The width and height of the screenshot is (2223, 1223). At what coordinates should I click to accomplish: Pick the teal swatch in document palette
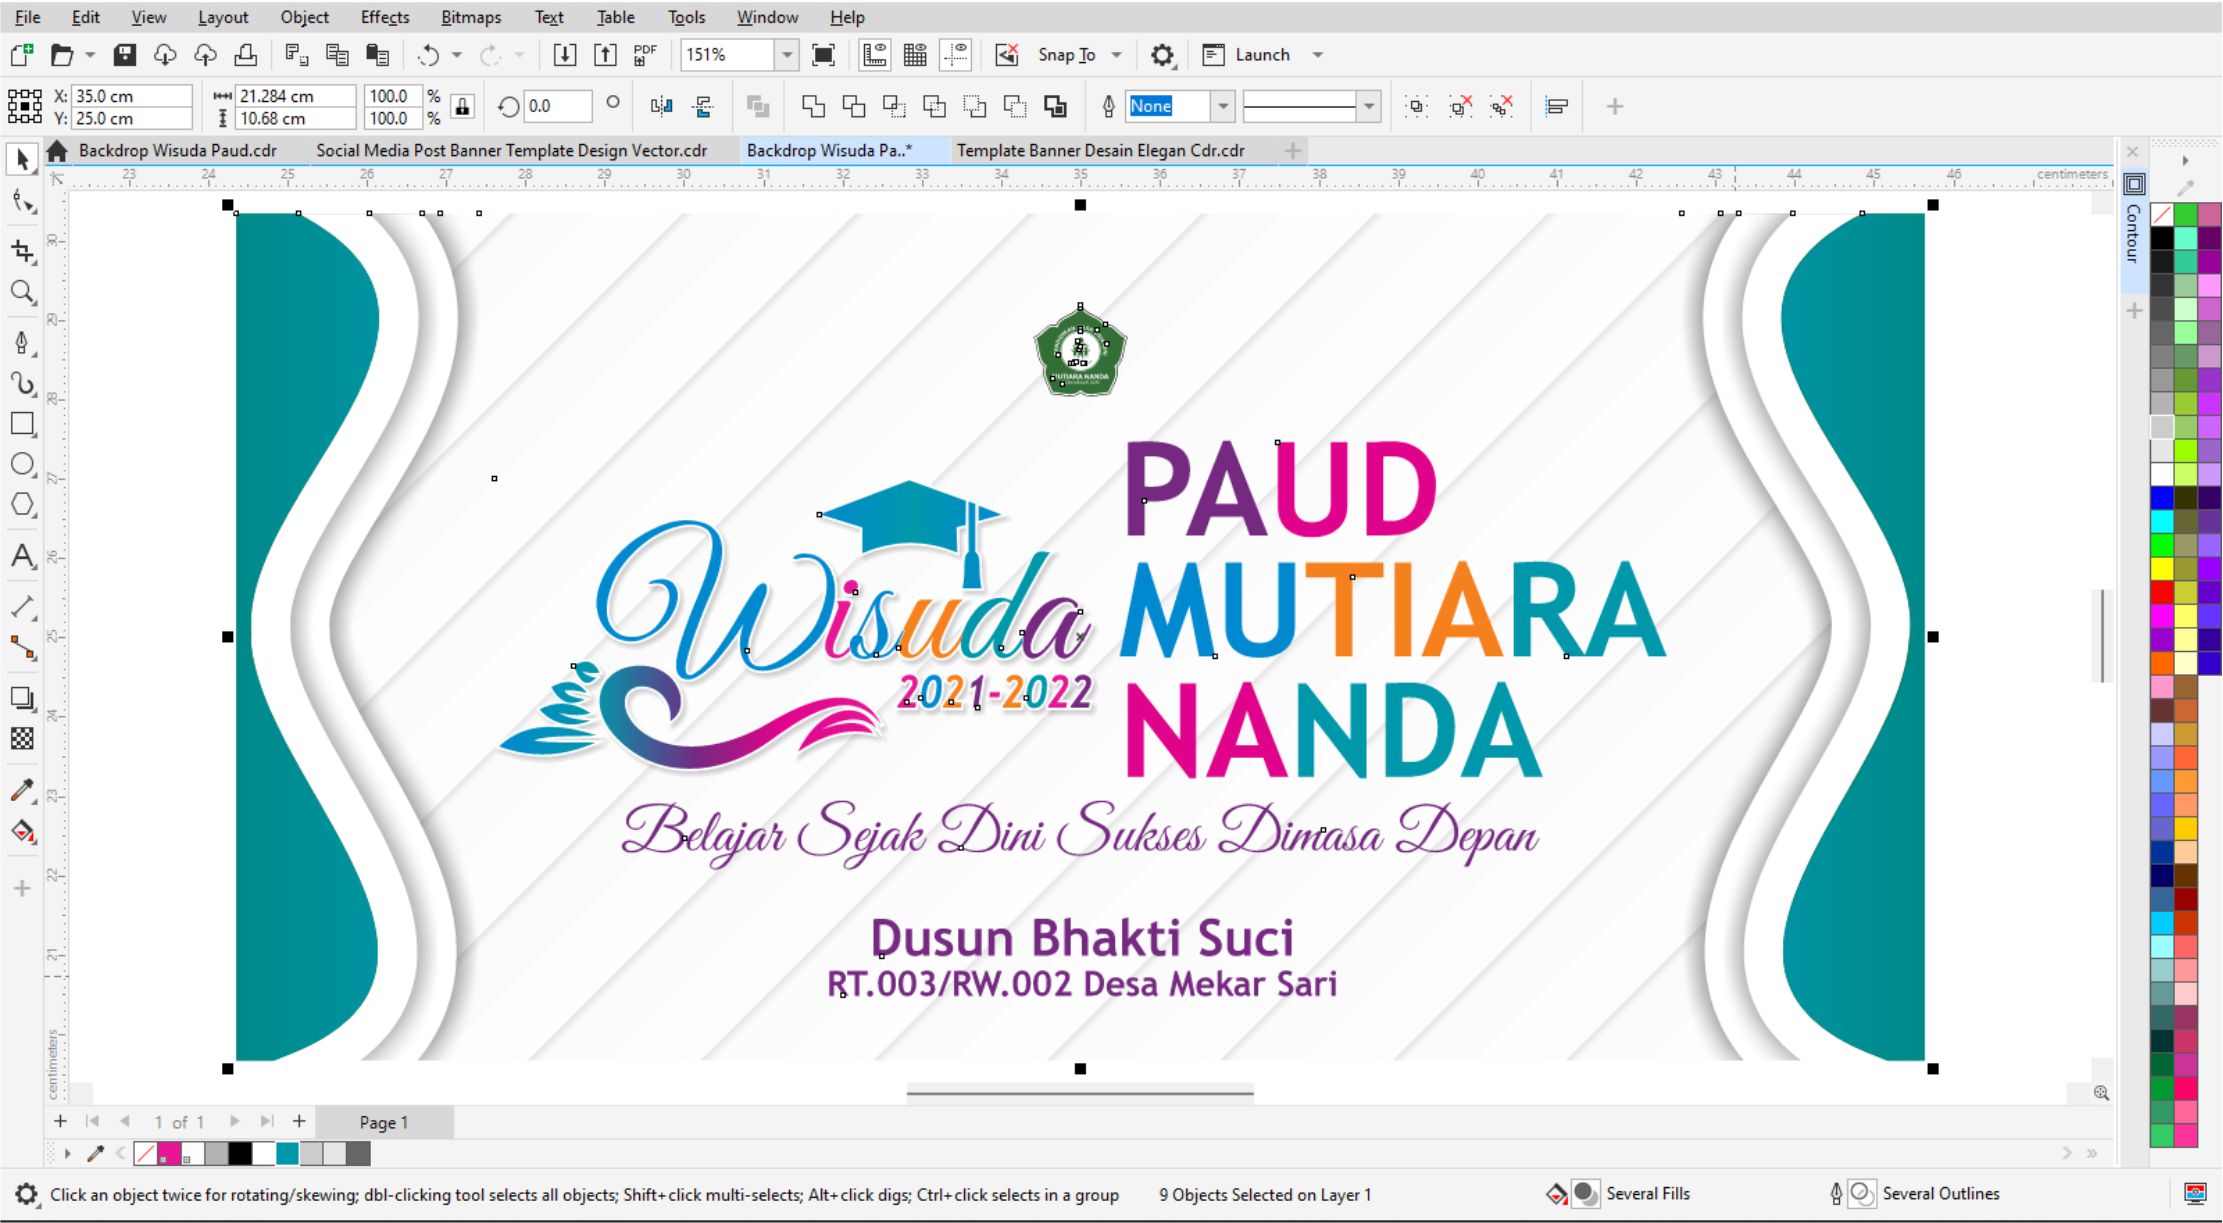(287, 1154)
